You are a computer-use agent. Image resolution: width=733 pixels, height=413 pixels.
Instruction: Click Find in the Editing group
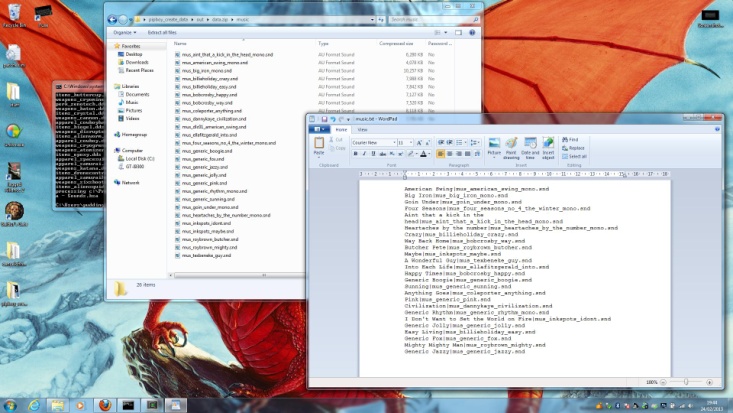[x=570, y=139]
